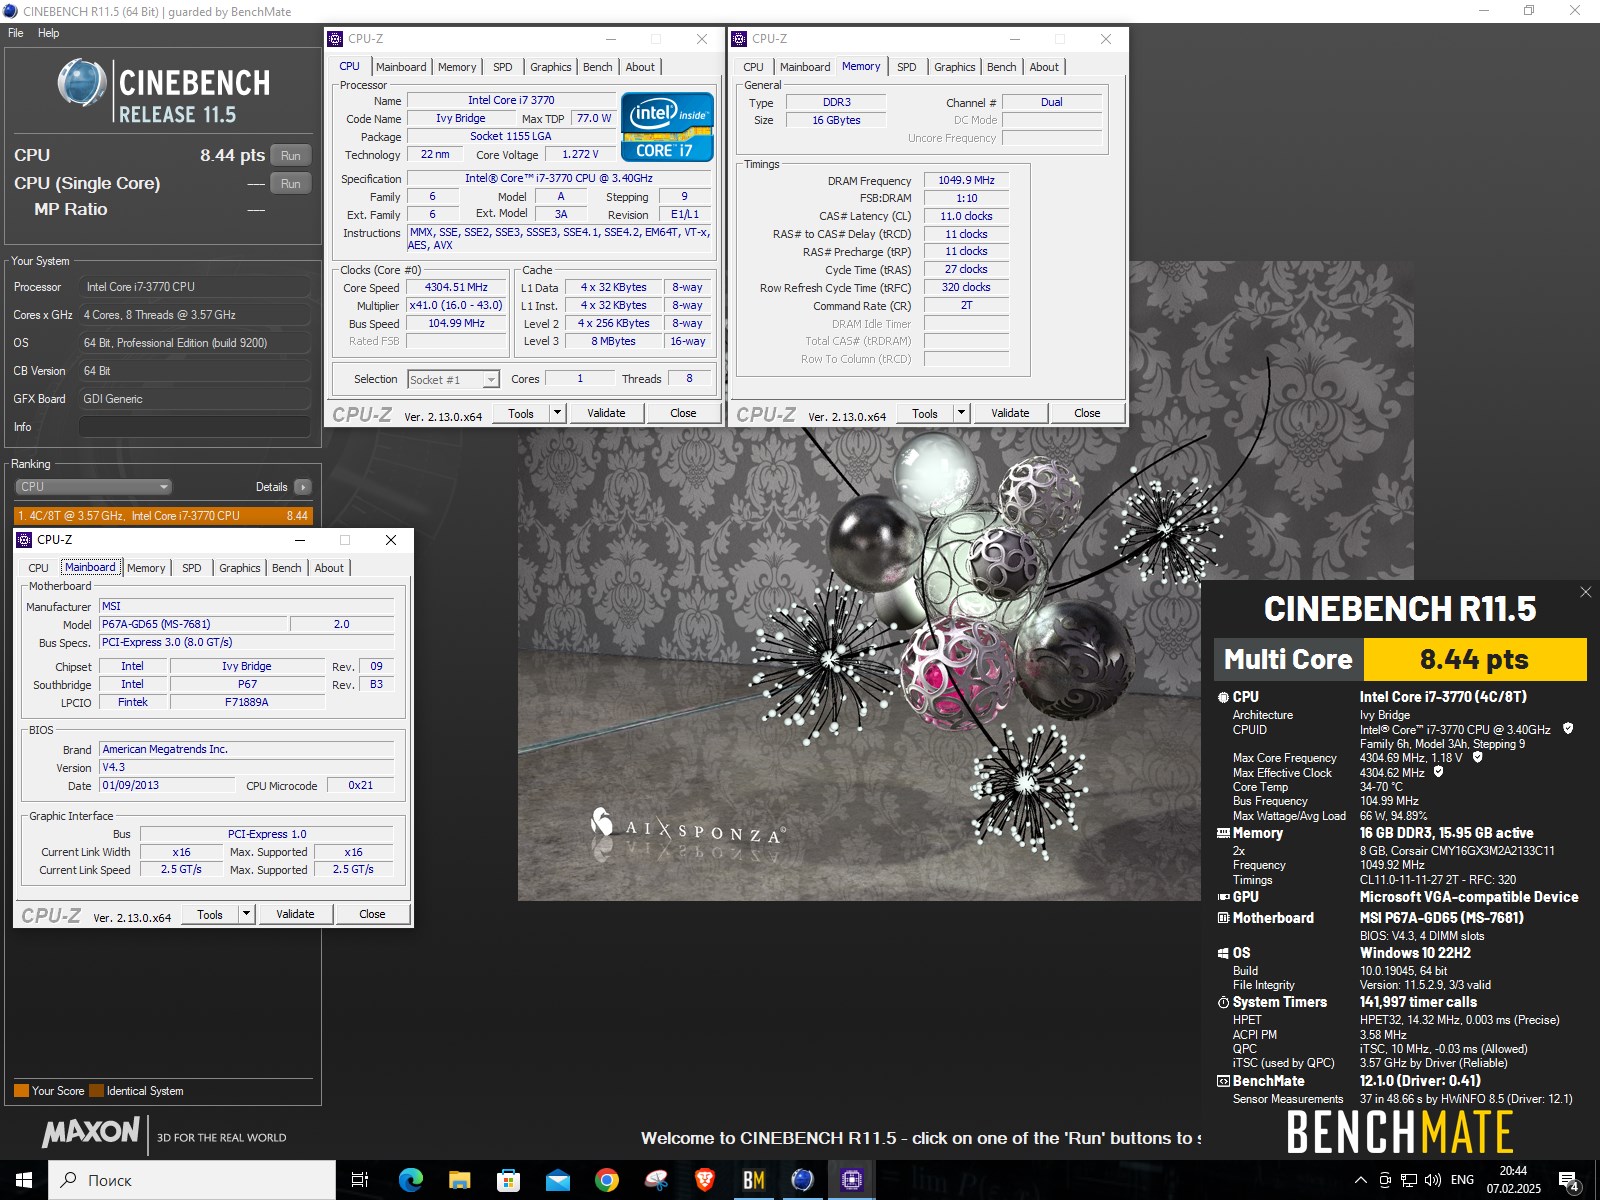
Task: Click the taskbar clock showing 20:44
Action: point(1513,1180)
